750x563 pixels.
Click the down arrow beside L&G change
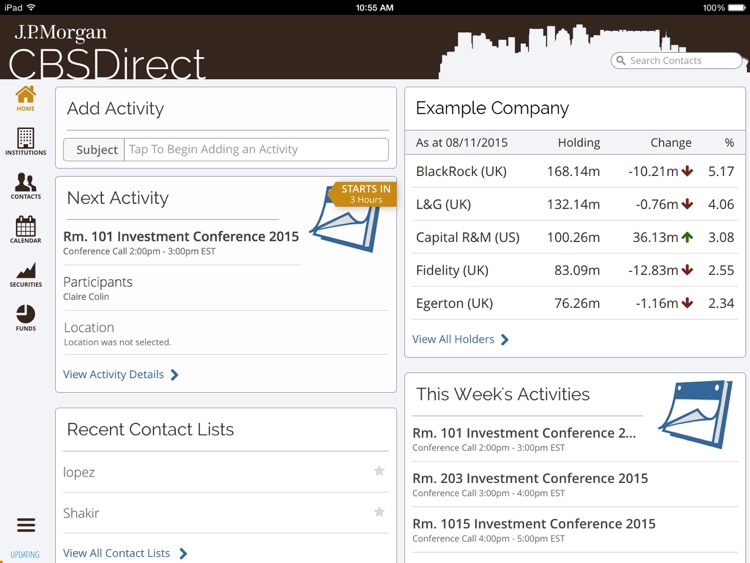click(x=687, y=204)
